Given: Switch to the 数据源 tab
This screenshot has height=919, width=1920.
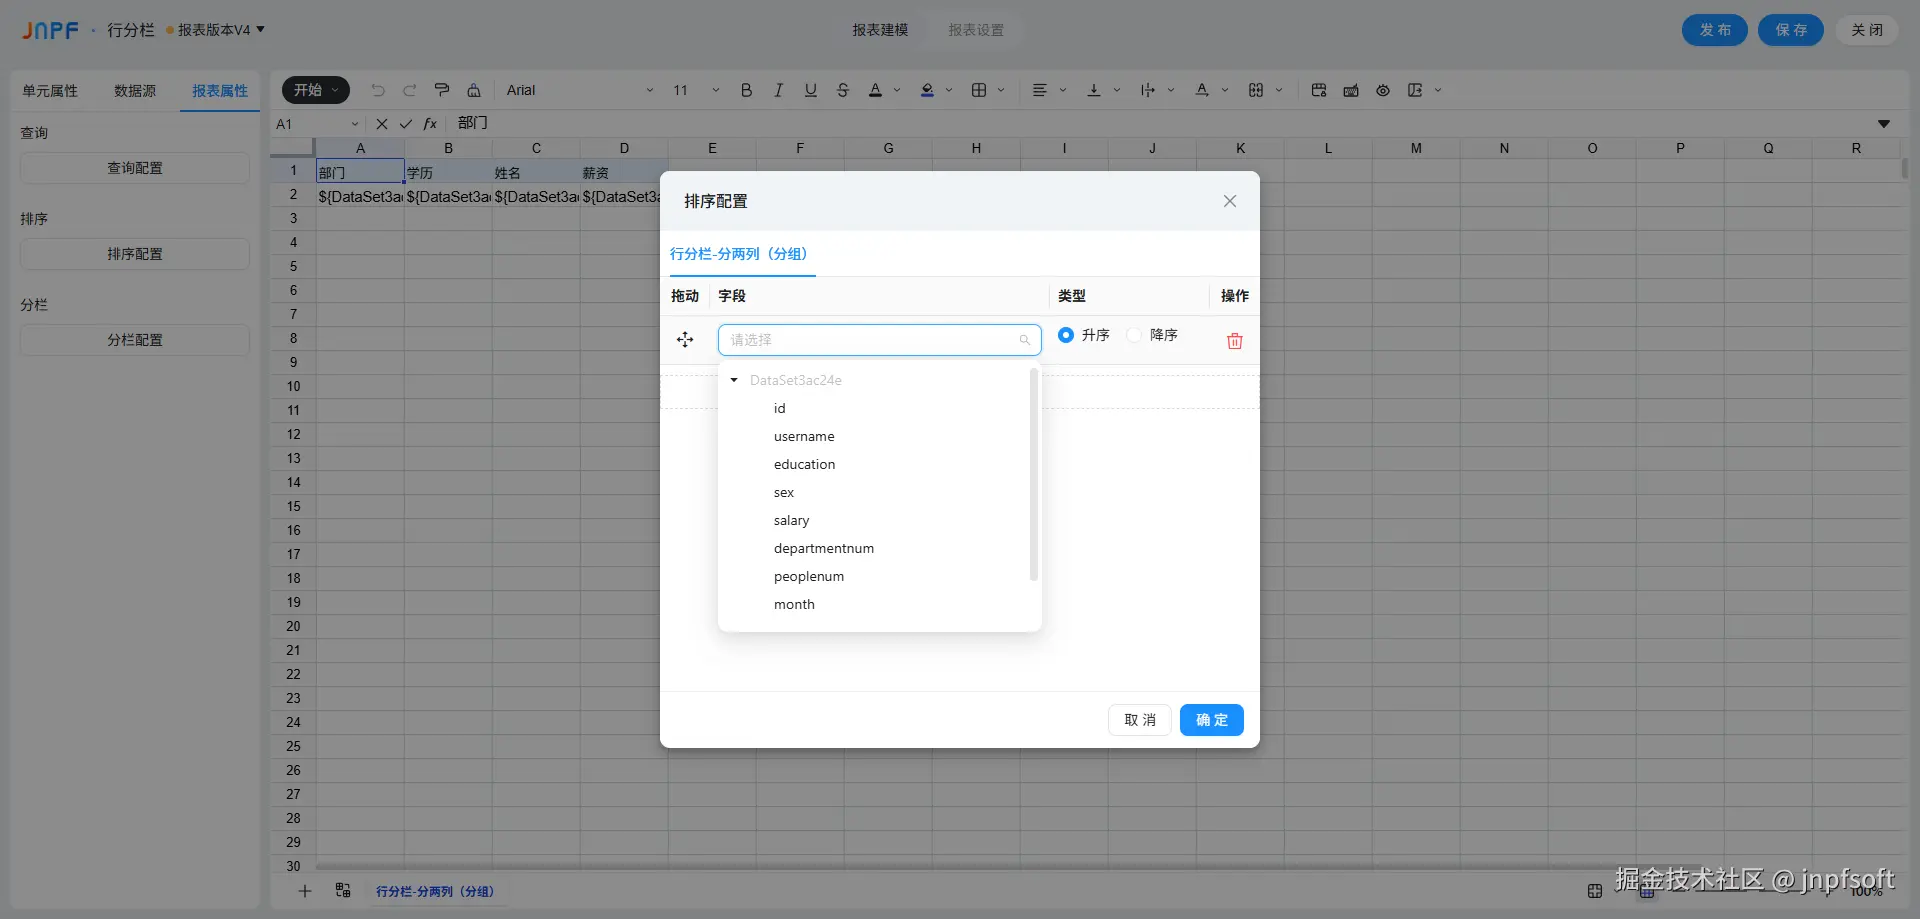Looking at the screenshot, I should pos(135,91).
